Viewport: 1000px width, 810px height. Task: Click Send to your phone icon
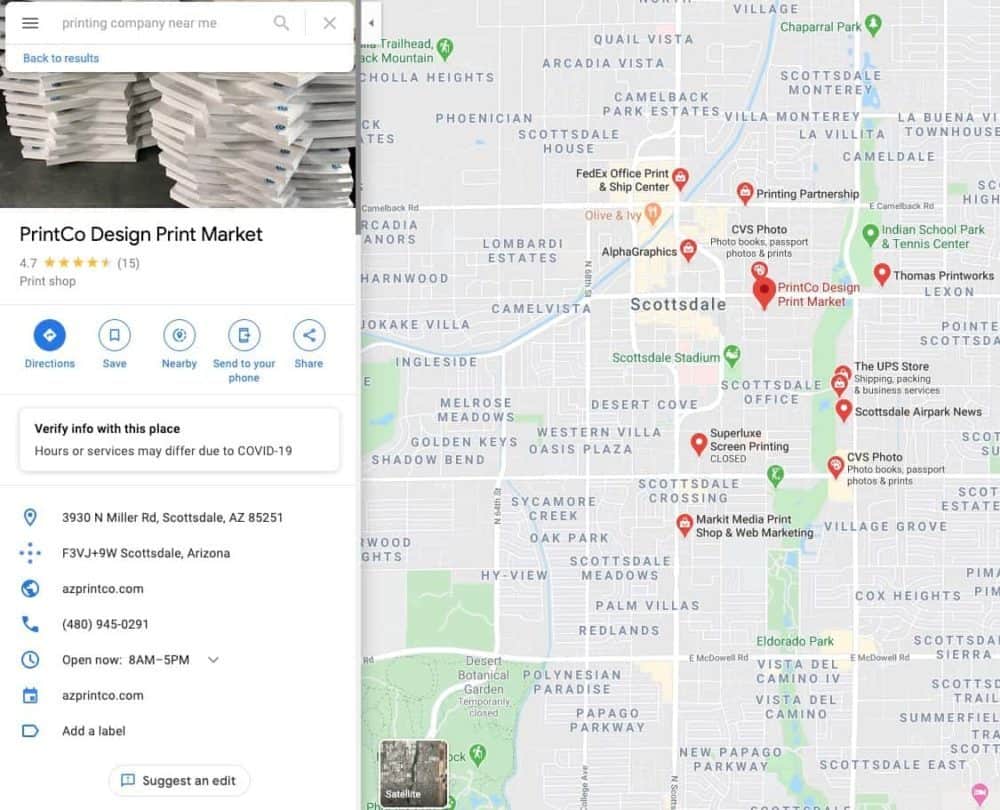(244, 335)
